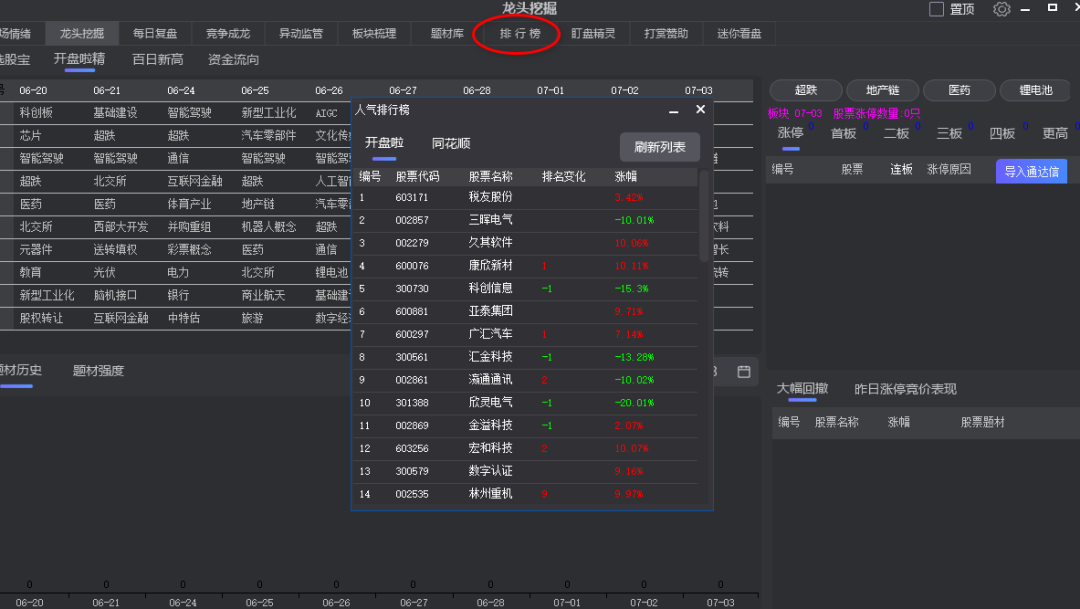Select the 昨日涨停竞价表现 tab
The width and height of the screenshot is (1080, 609).
click(x=905, y=389)
